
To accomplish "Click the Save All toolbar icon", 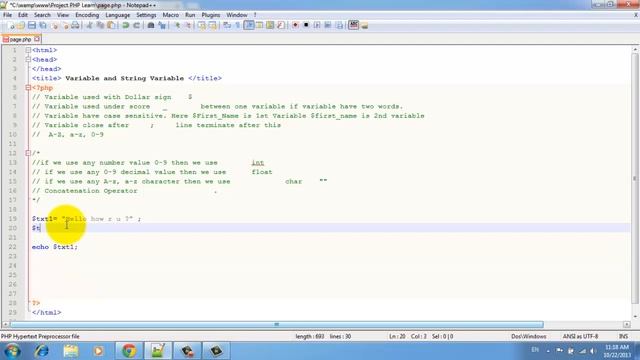I will point(42,25).
